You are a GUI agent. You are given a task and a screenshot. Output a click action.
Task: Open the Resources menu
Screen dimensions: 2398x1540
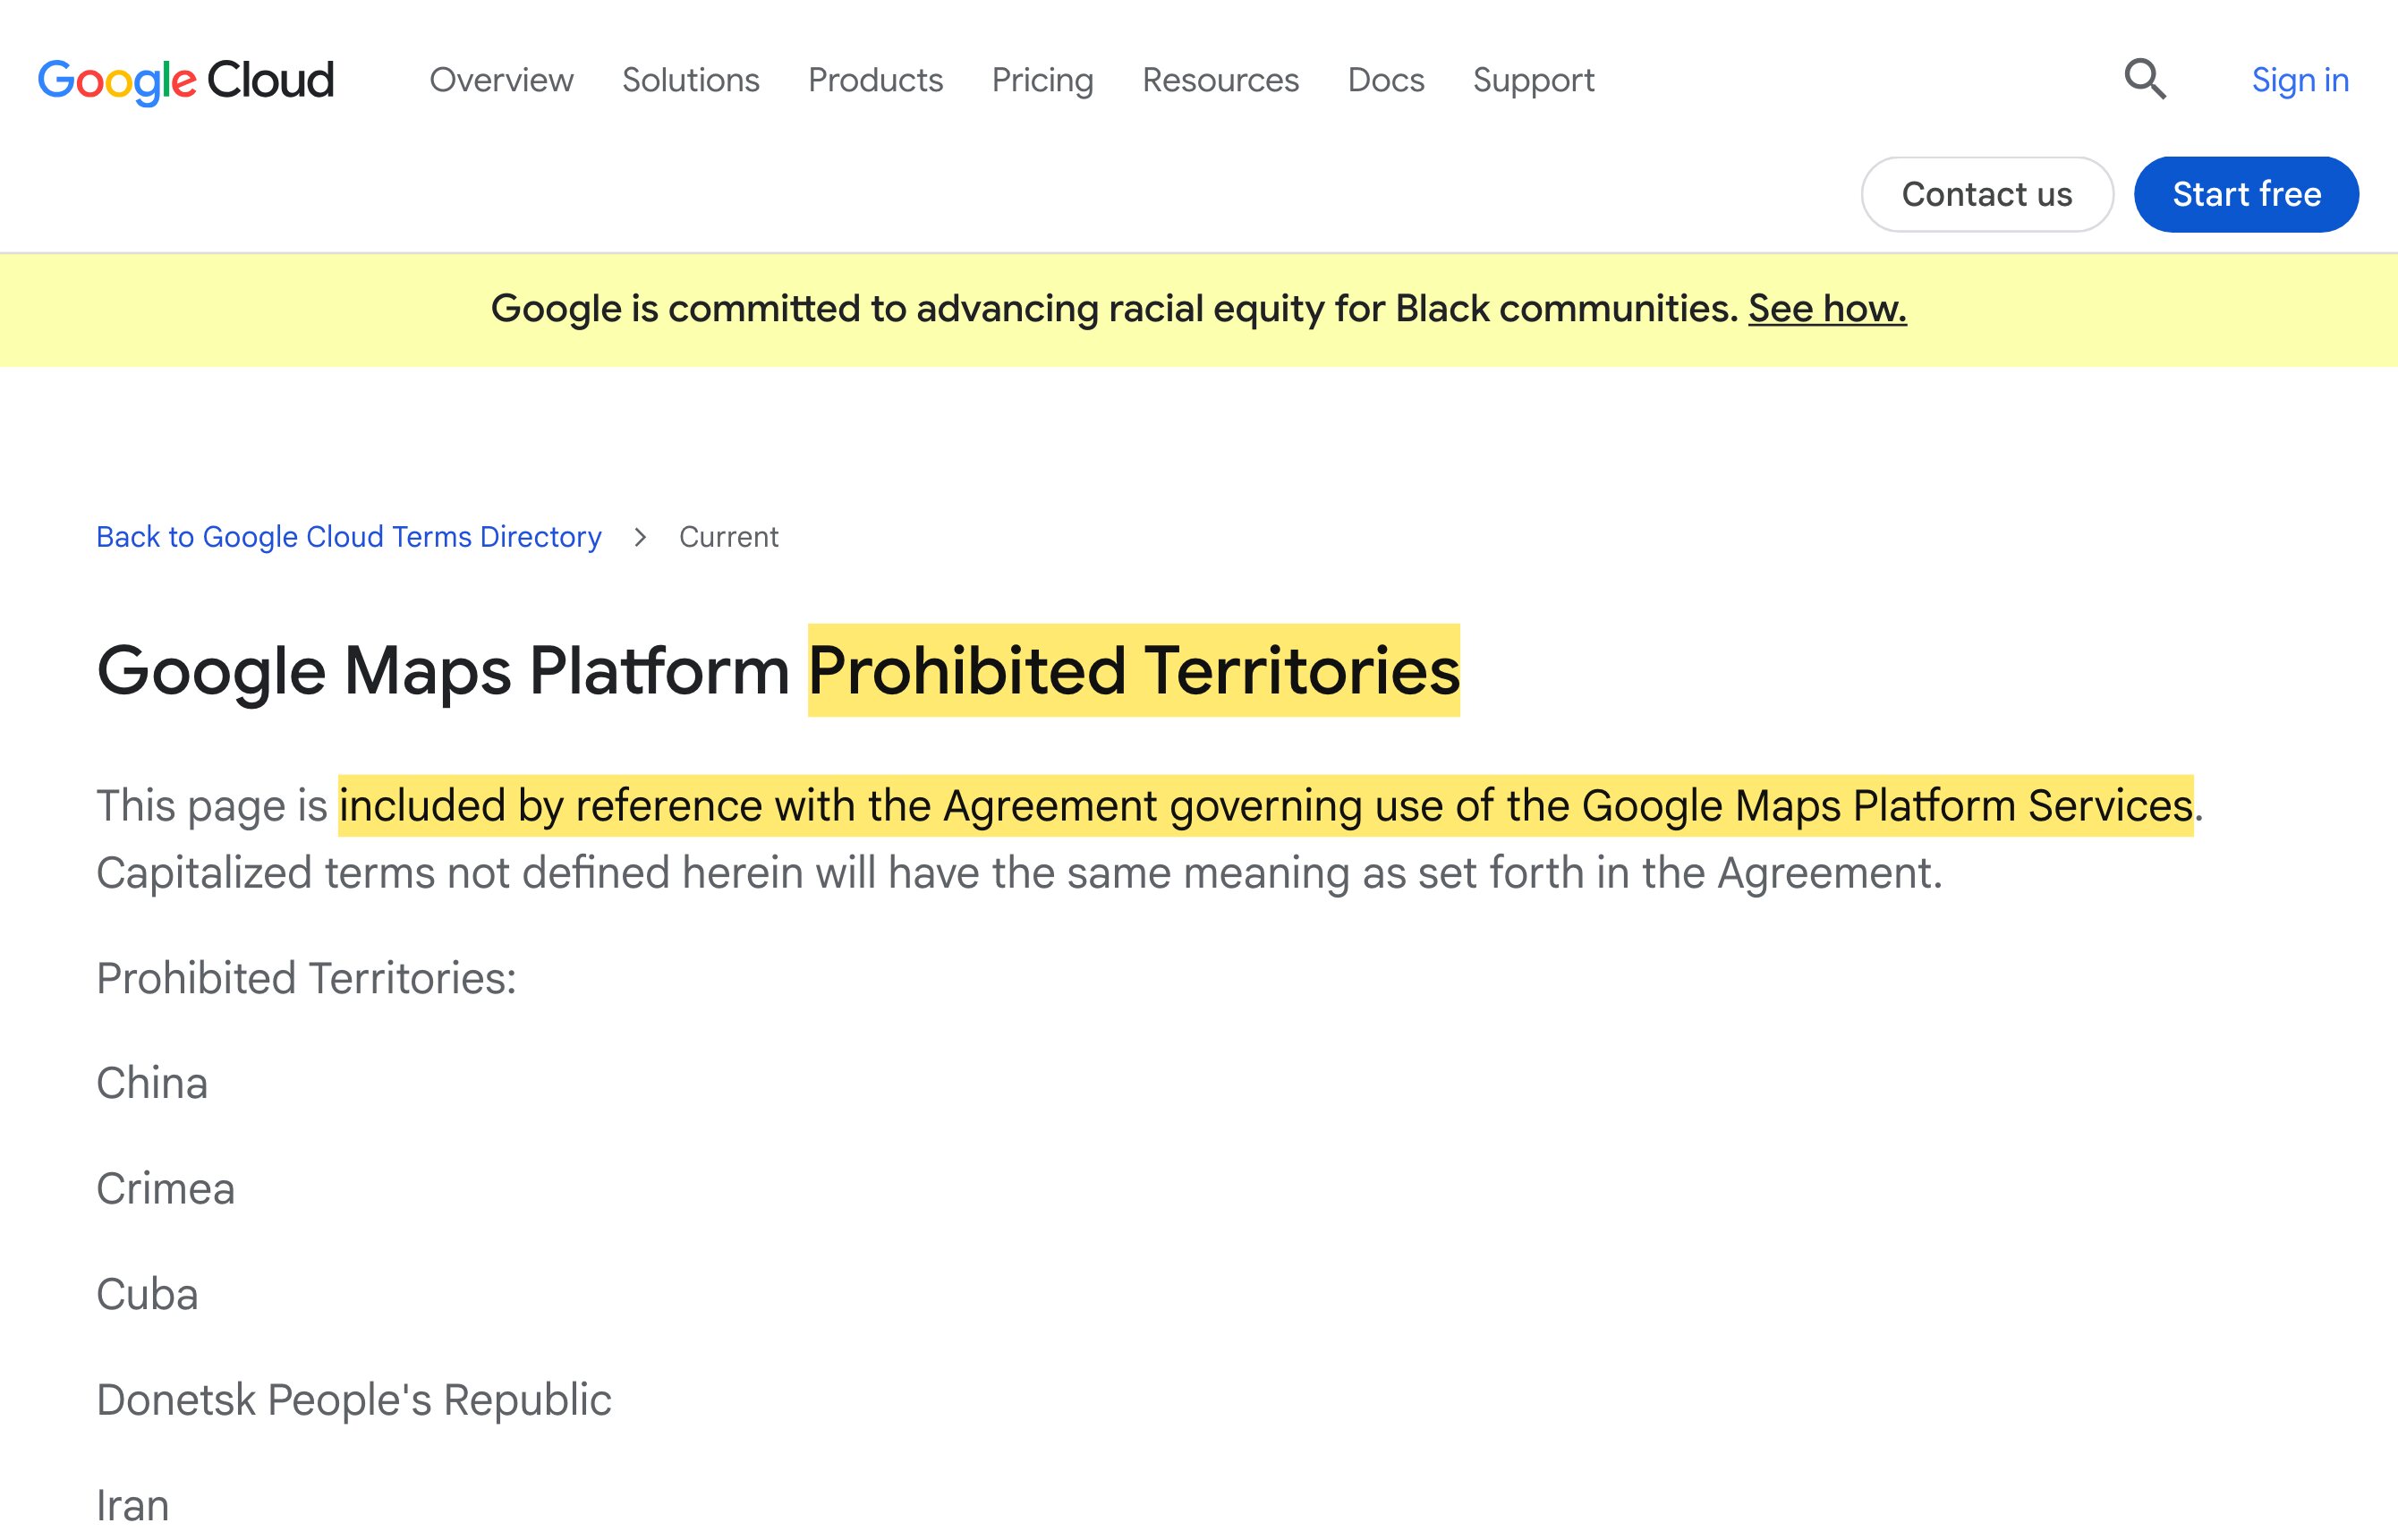pos(1220,80)
